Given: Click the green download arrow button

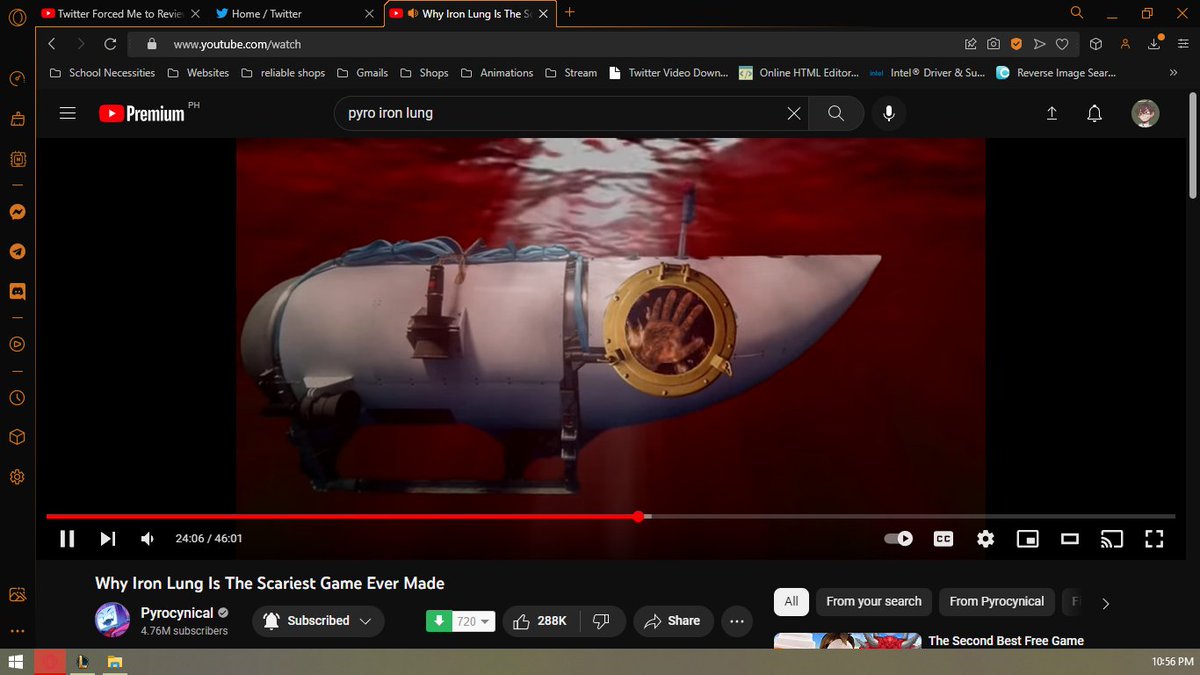Looking at the screenshot, I should tap(439, 621).
